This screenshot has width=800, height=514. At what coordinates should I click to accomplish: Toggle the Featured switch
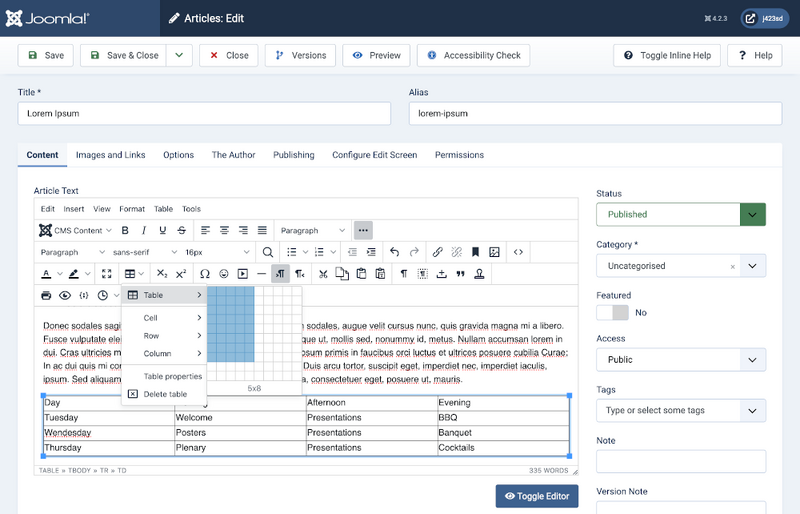[613, 312]
